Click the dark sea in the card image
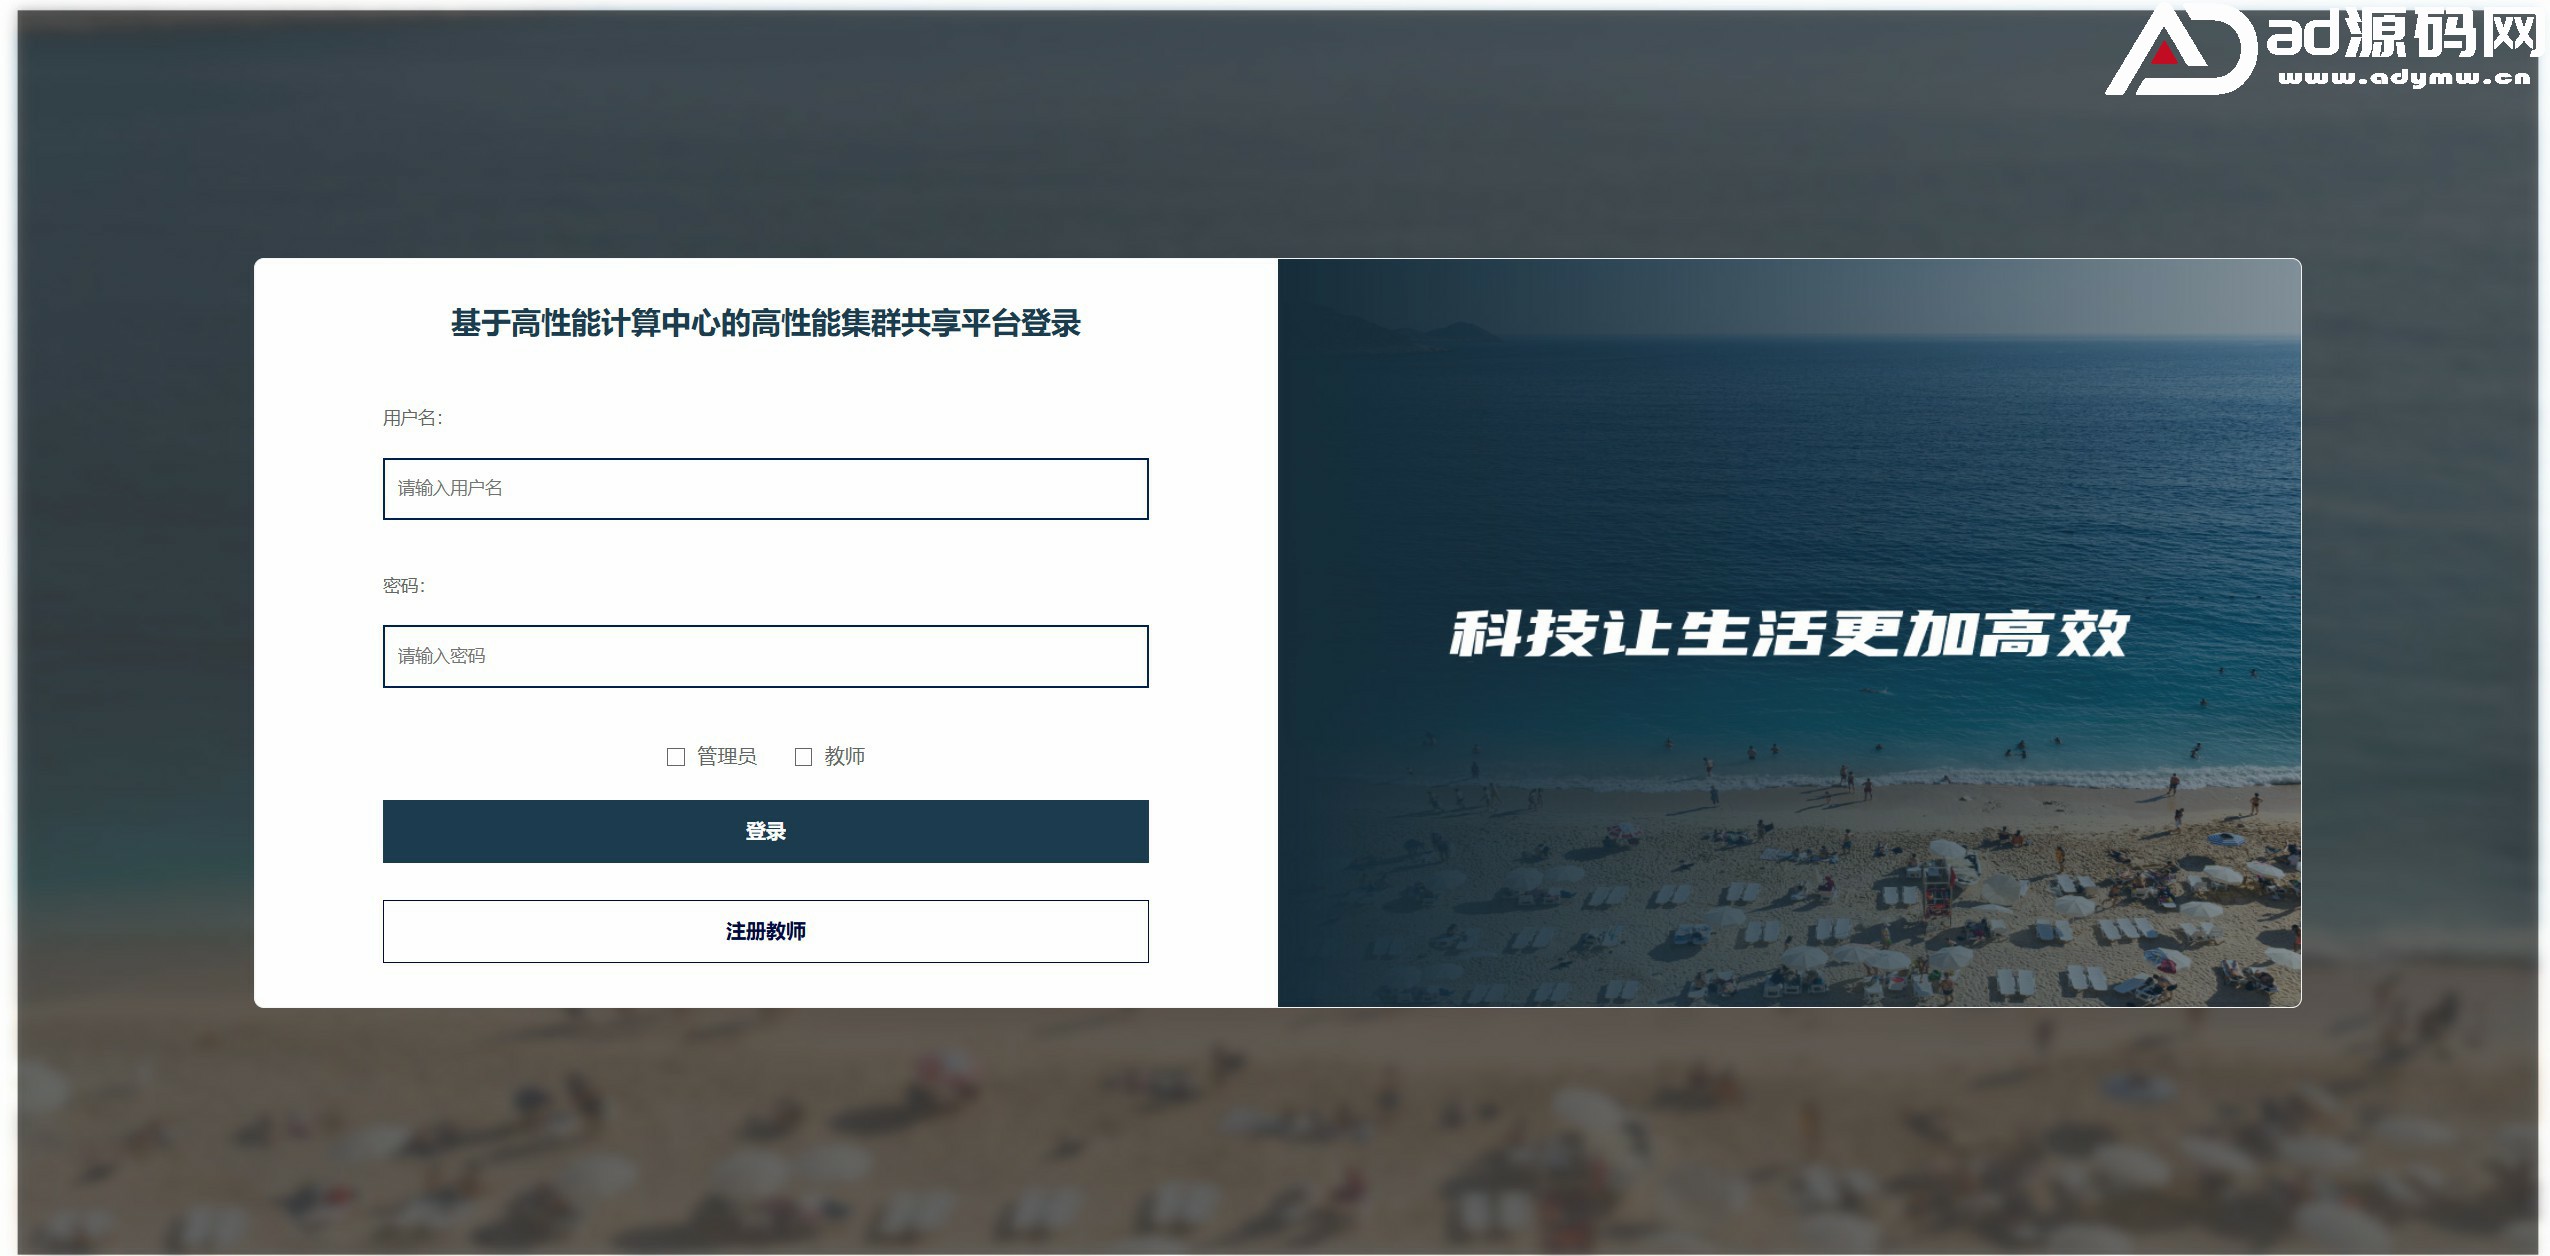Screen dimensions: 2550x1256 1790,470
